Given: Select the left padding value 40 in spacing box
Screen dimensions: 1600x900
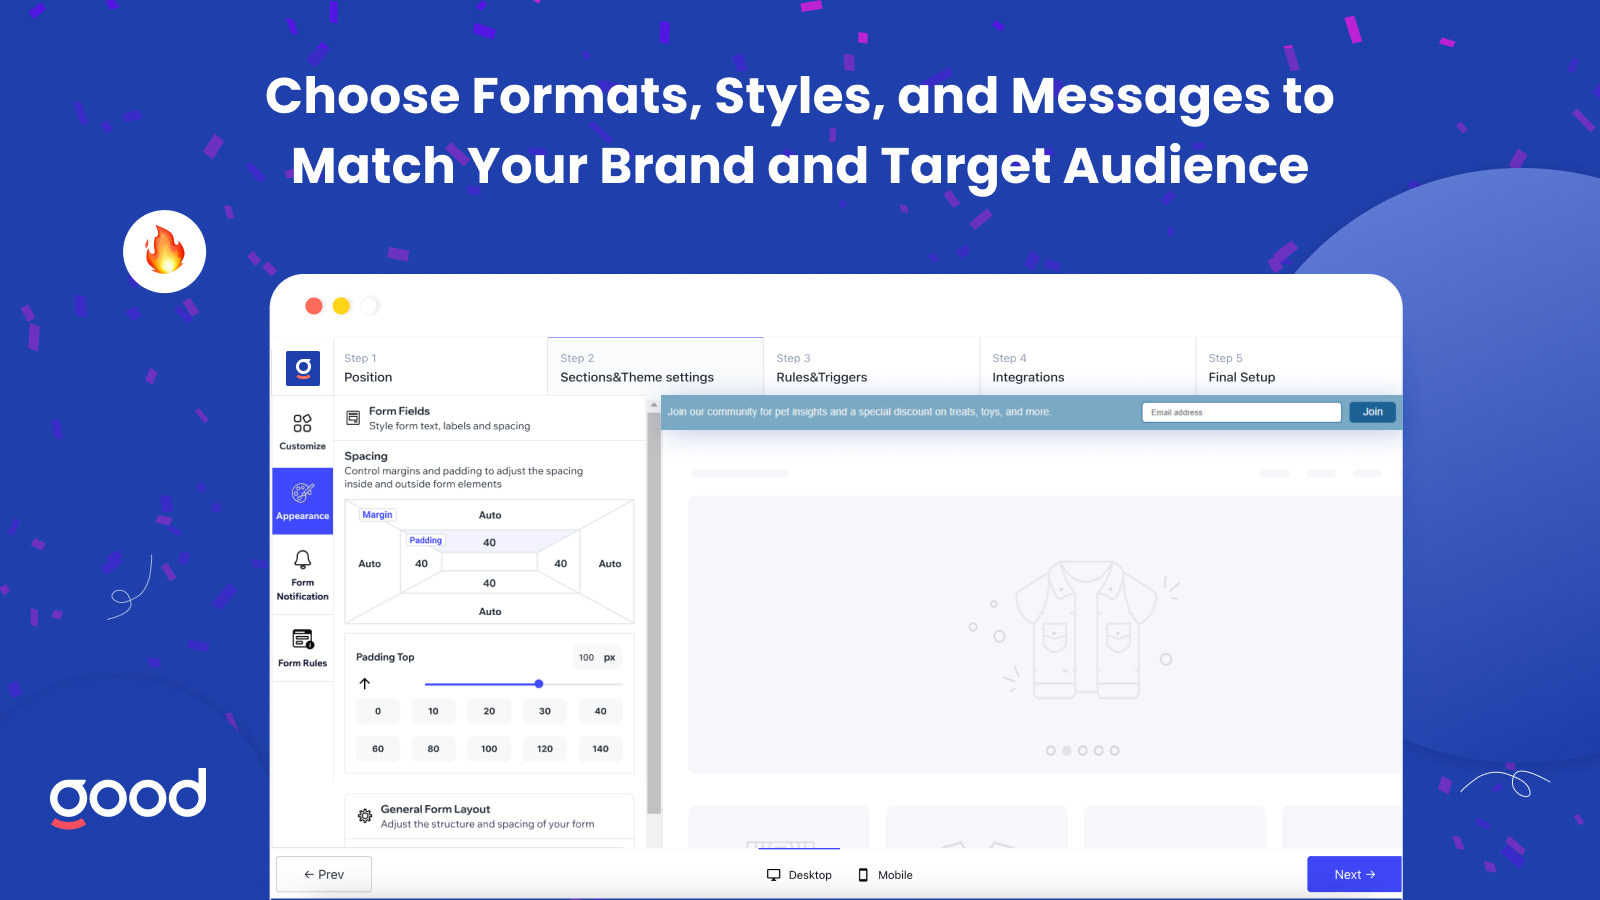Looking at the screenshot, I should (421, 563).
